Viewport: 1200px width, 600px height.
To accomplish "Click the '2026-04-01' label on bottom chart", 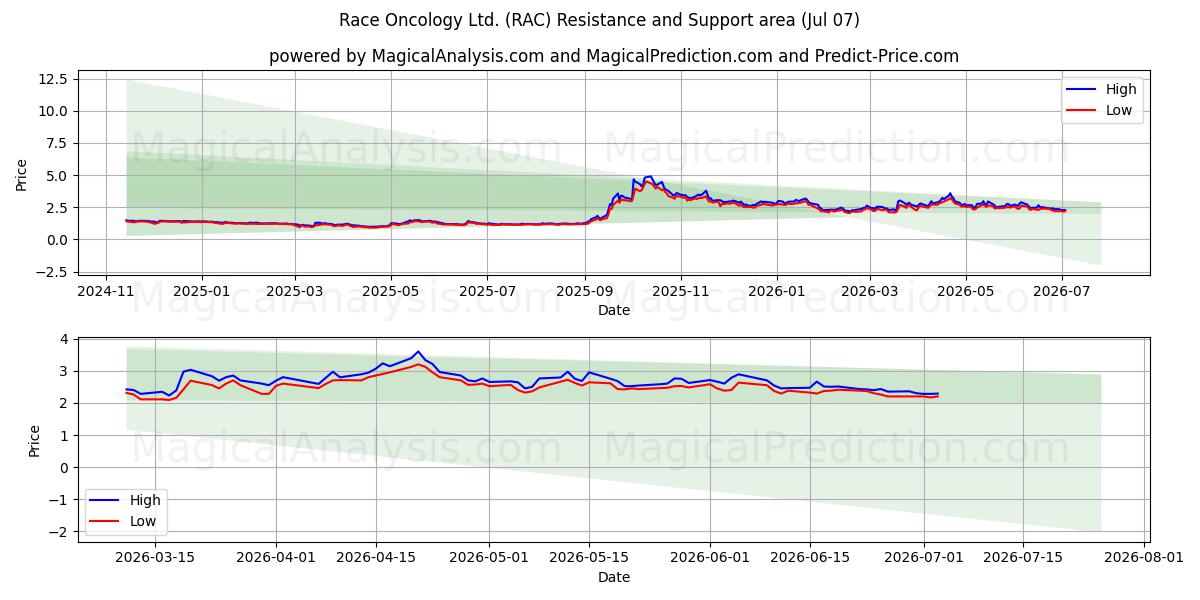I will point(276,559).
